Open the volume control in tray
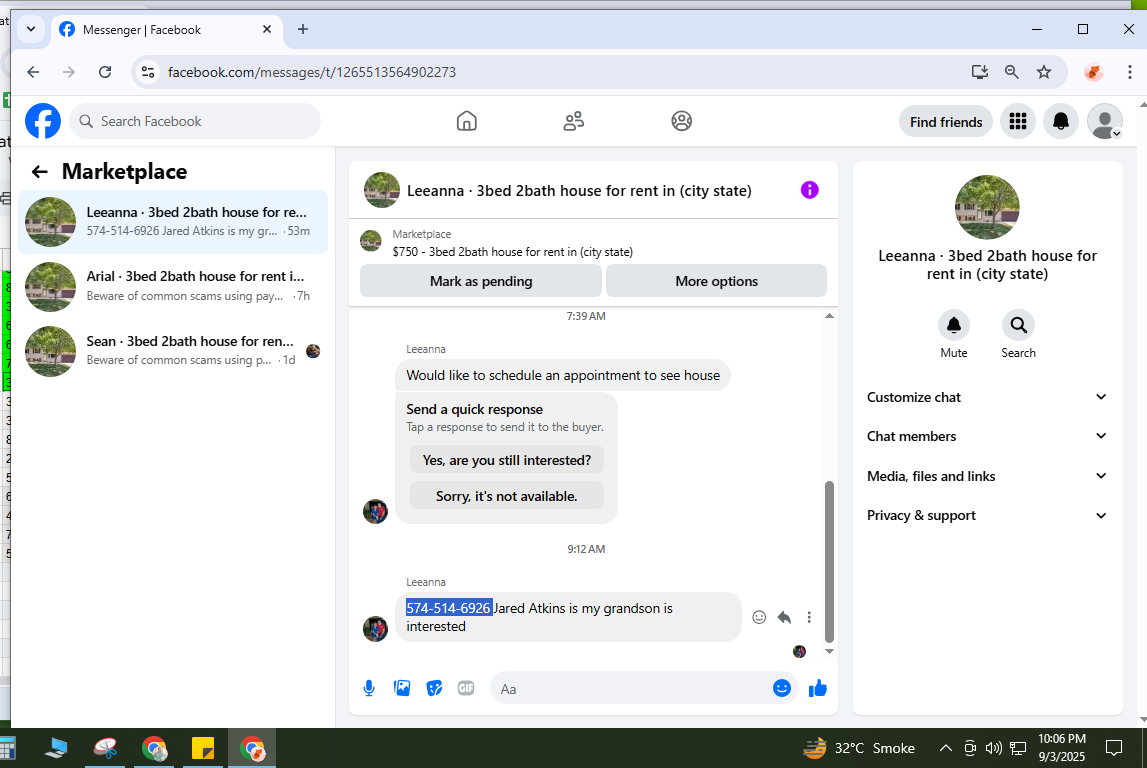 (993, 748)
